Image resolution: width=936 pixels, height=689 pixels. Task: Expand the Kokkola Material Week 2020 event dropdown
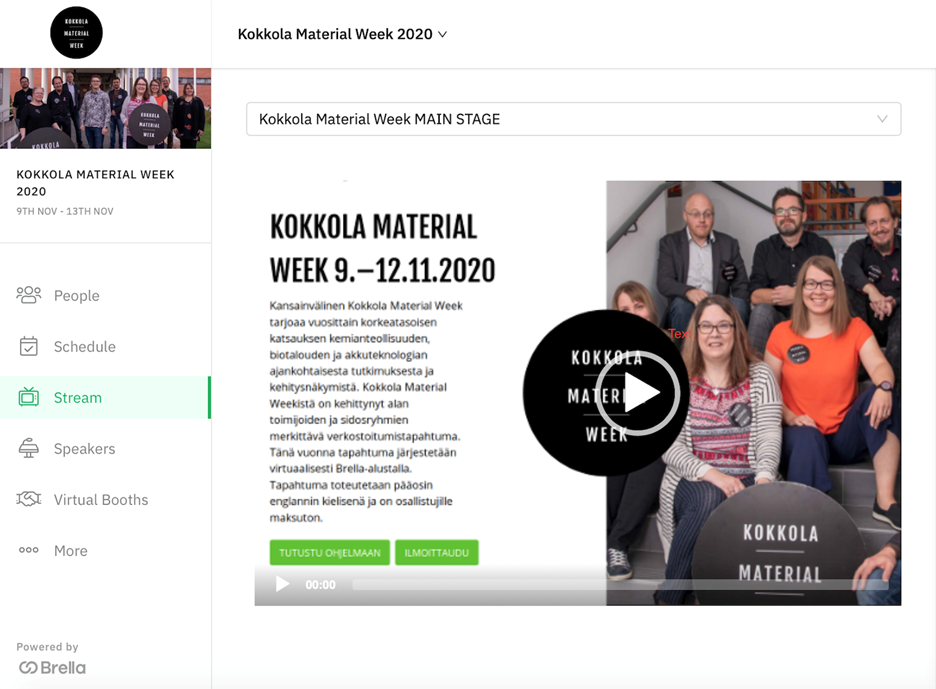(x=342, y=34)
